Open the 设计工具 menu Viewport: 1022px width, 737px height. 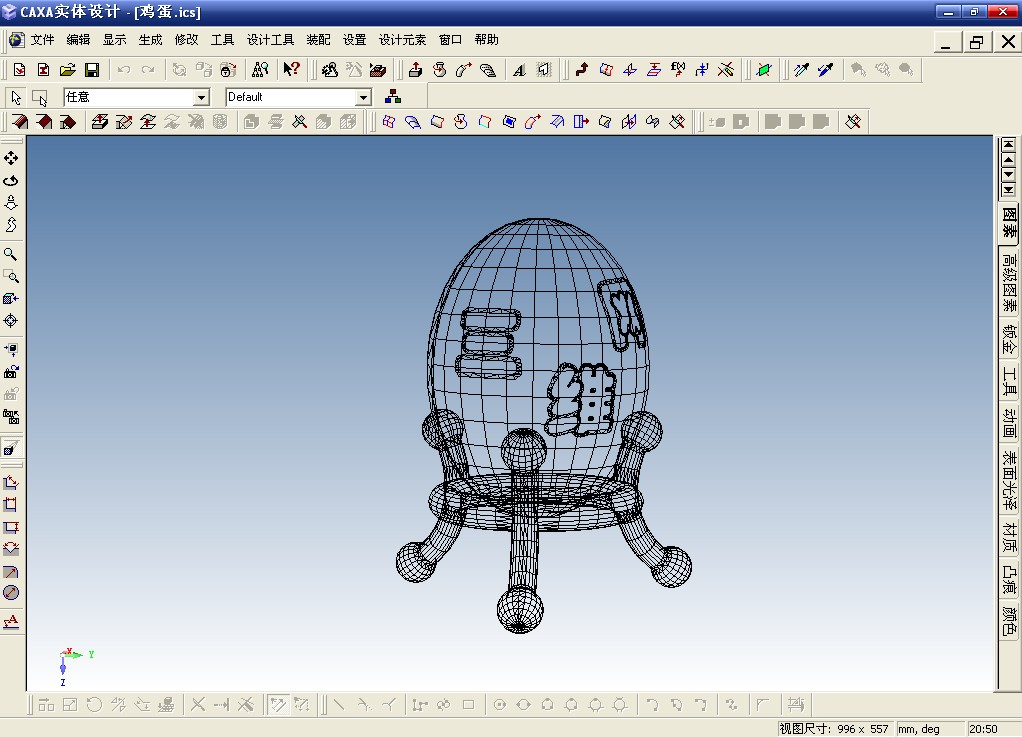coord(270,40)
